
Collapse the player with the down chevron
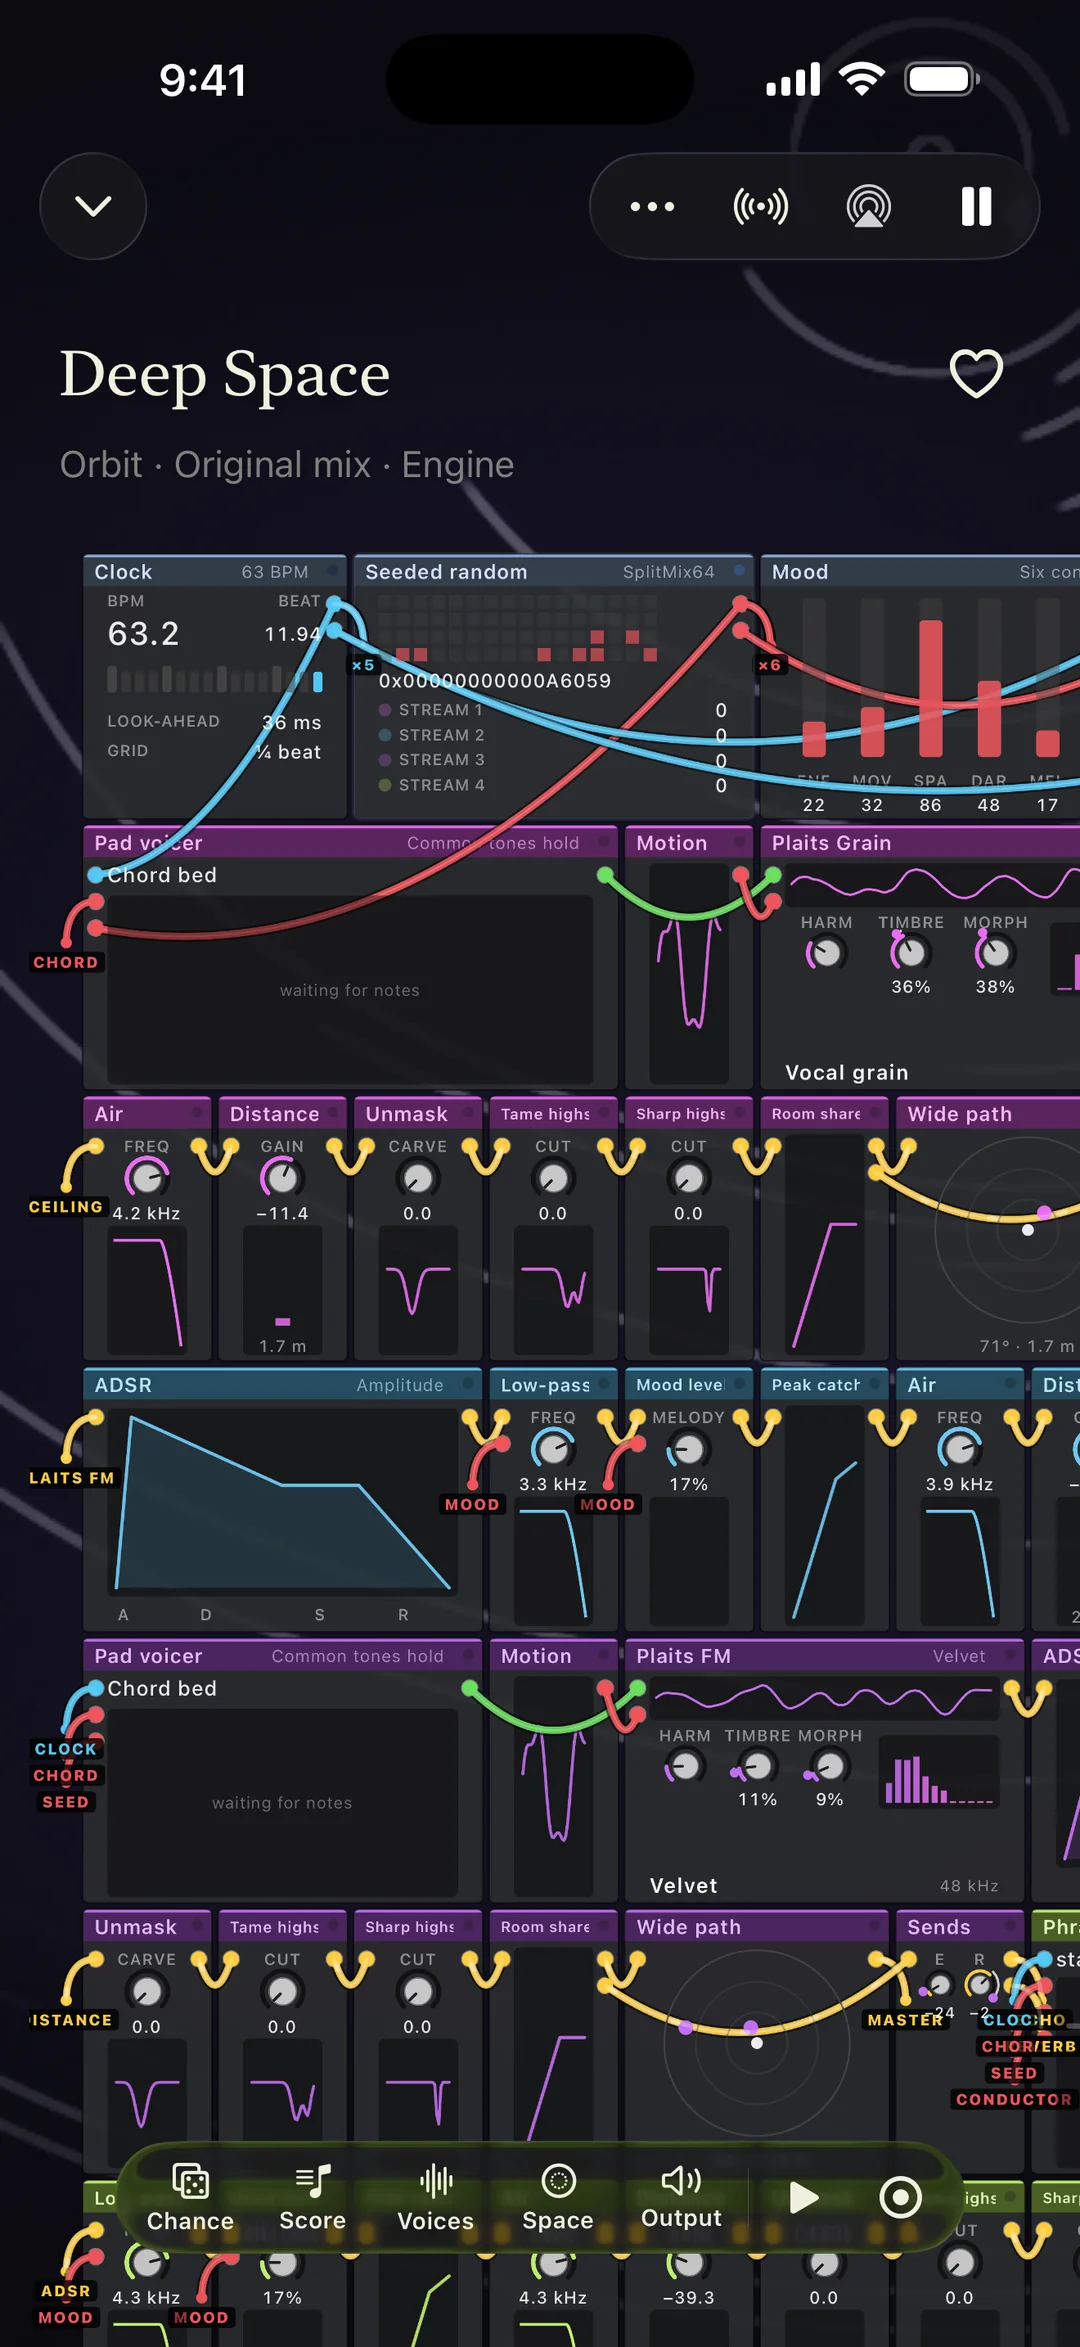[93, 206]
